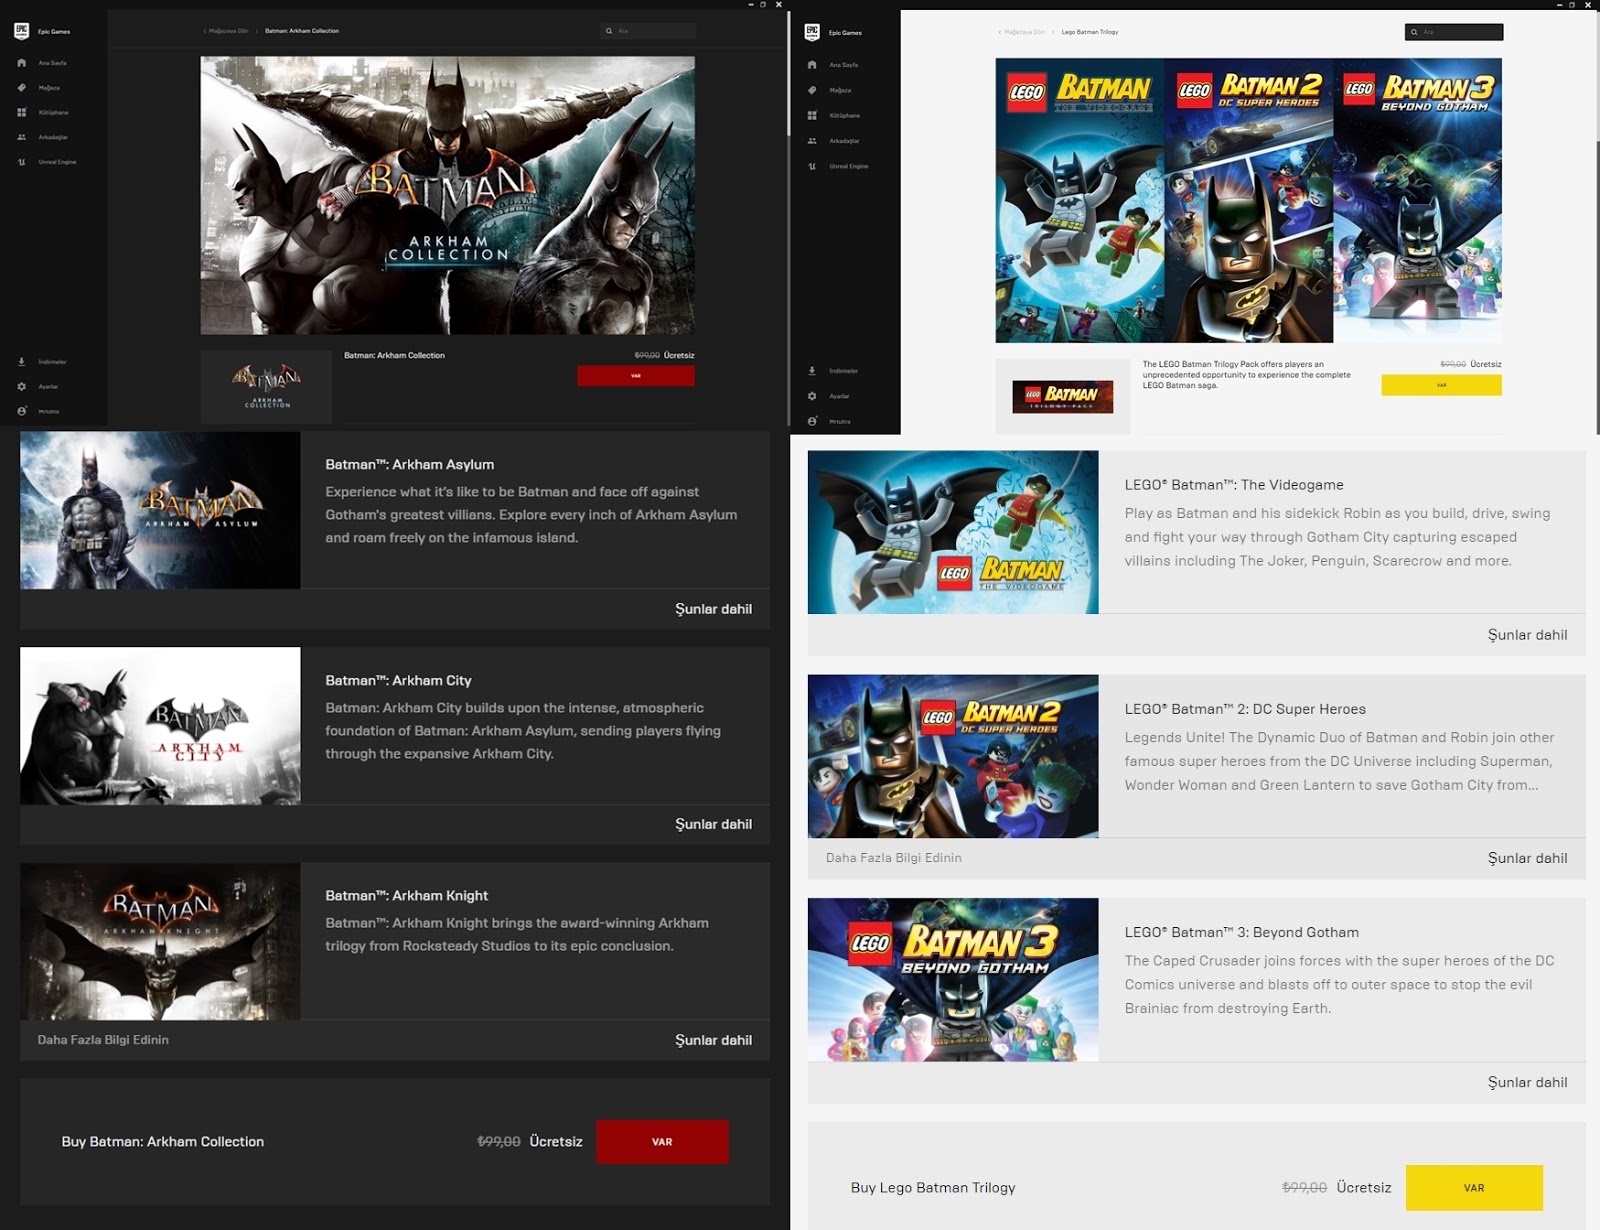Image resolution: width=1600 pixels, height=1230 pixels.
Task: Click the Ana Sayfa home icon in the Lego window
Action: [812, 65]
